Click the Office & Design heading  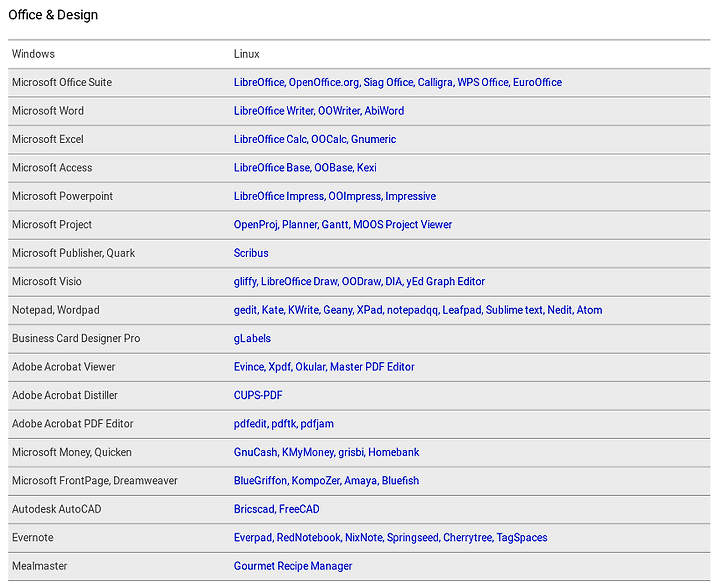pyautogui.click(x=53, y=15)
